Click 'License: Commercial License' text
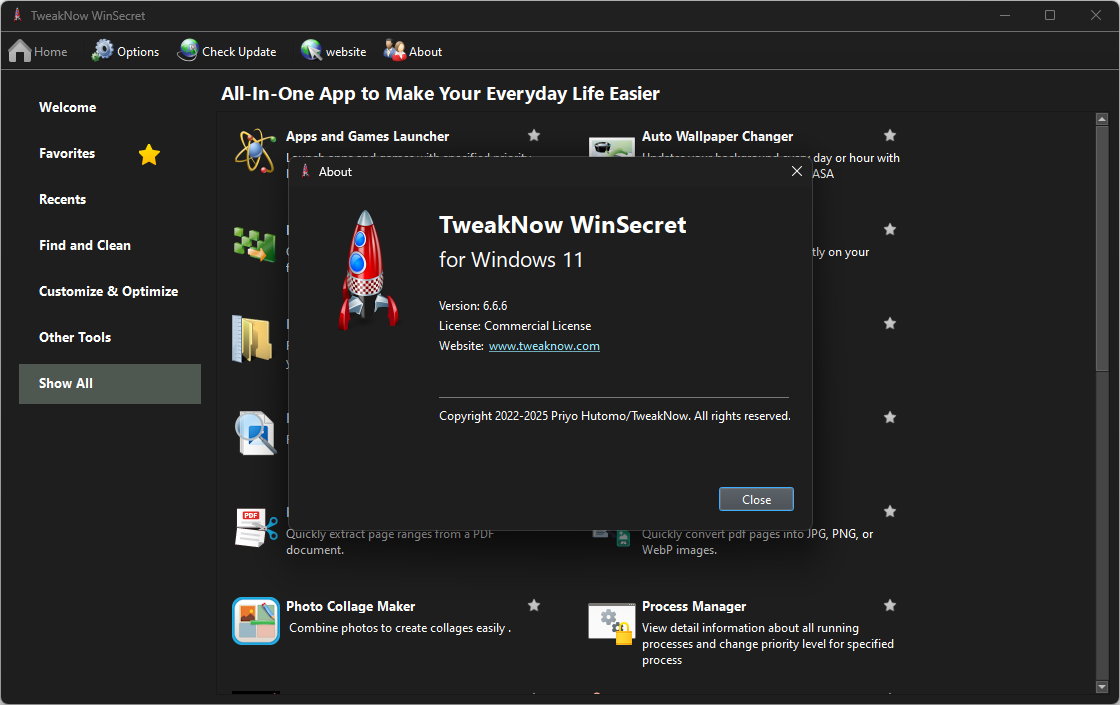This screenshot has width=1120, height=705. [x=515, y=326]
